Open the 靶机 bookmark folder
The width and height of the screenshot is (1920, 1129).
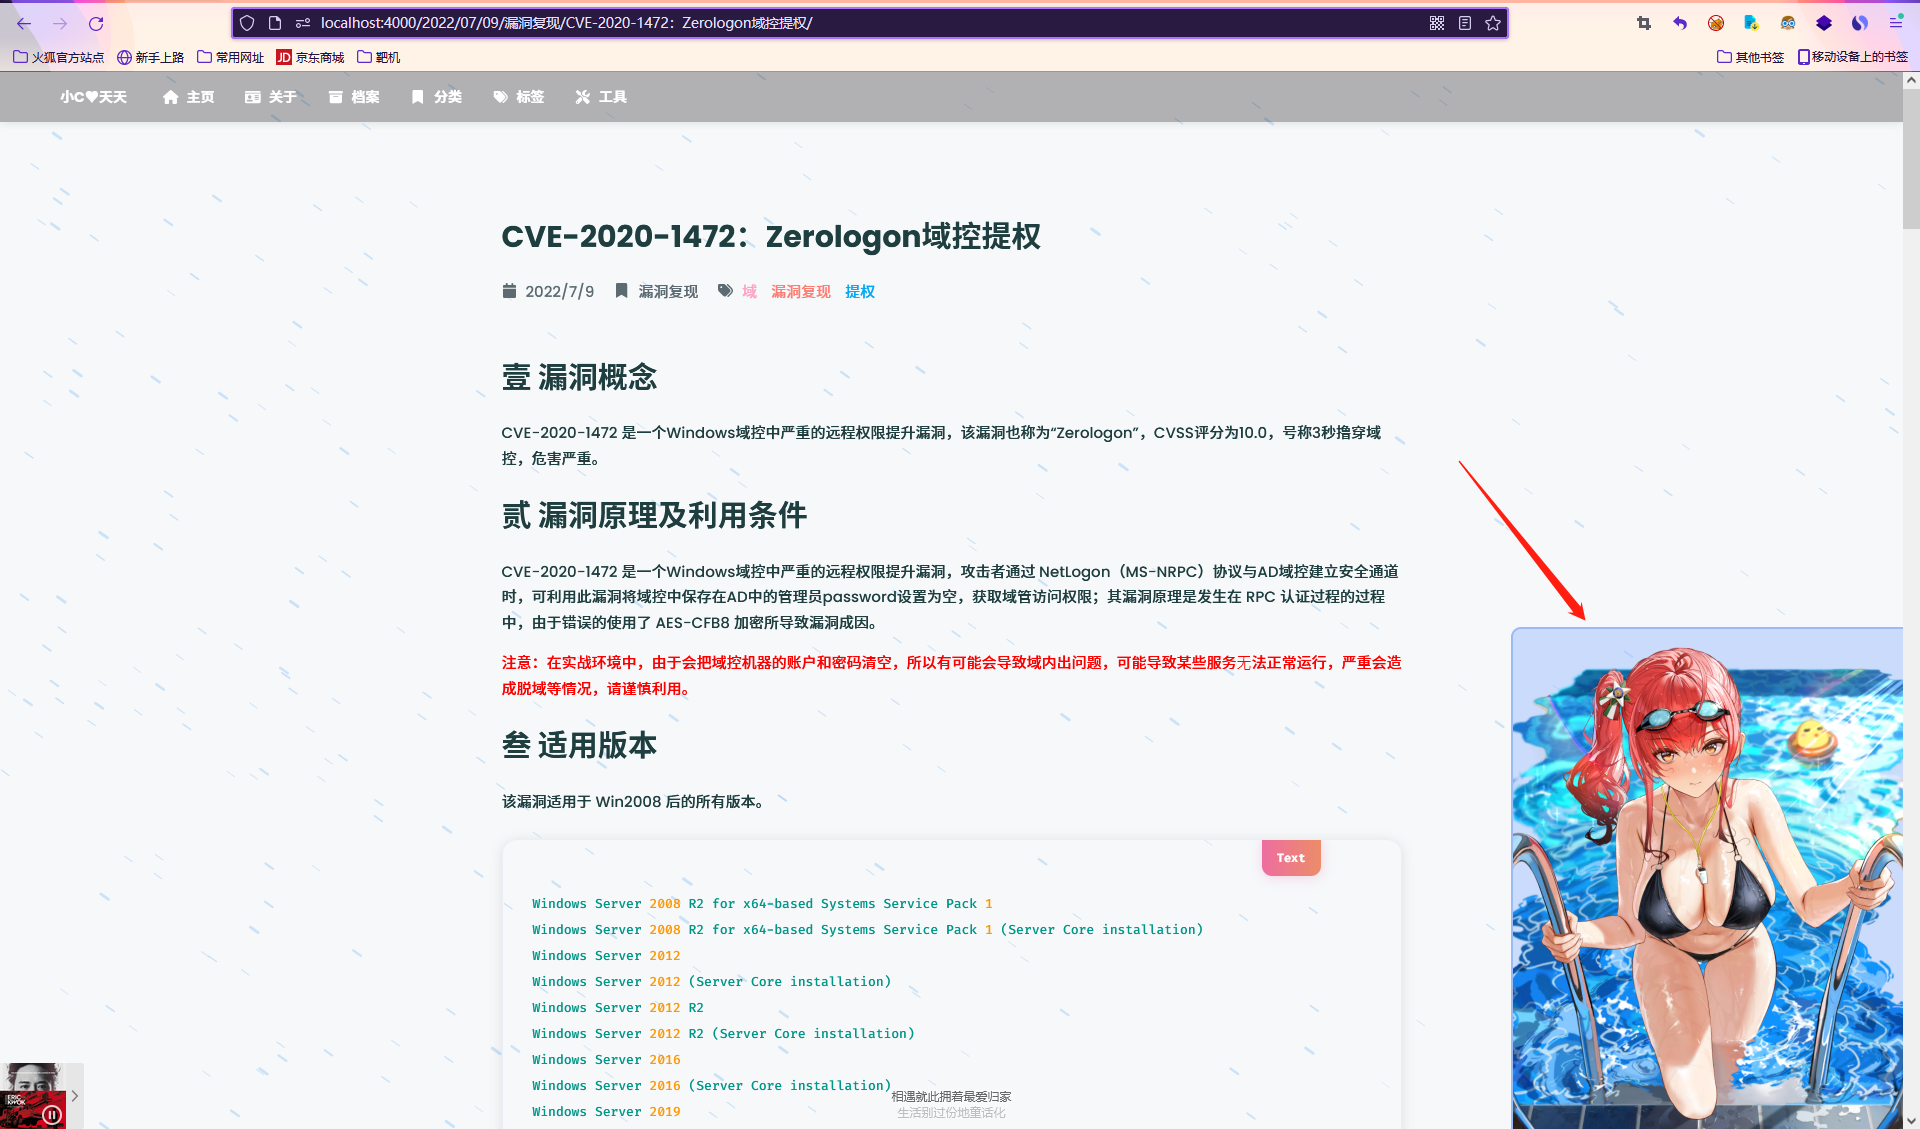(379, 57)
